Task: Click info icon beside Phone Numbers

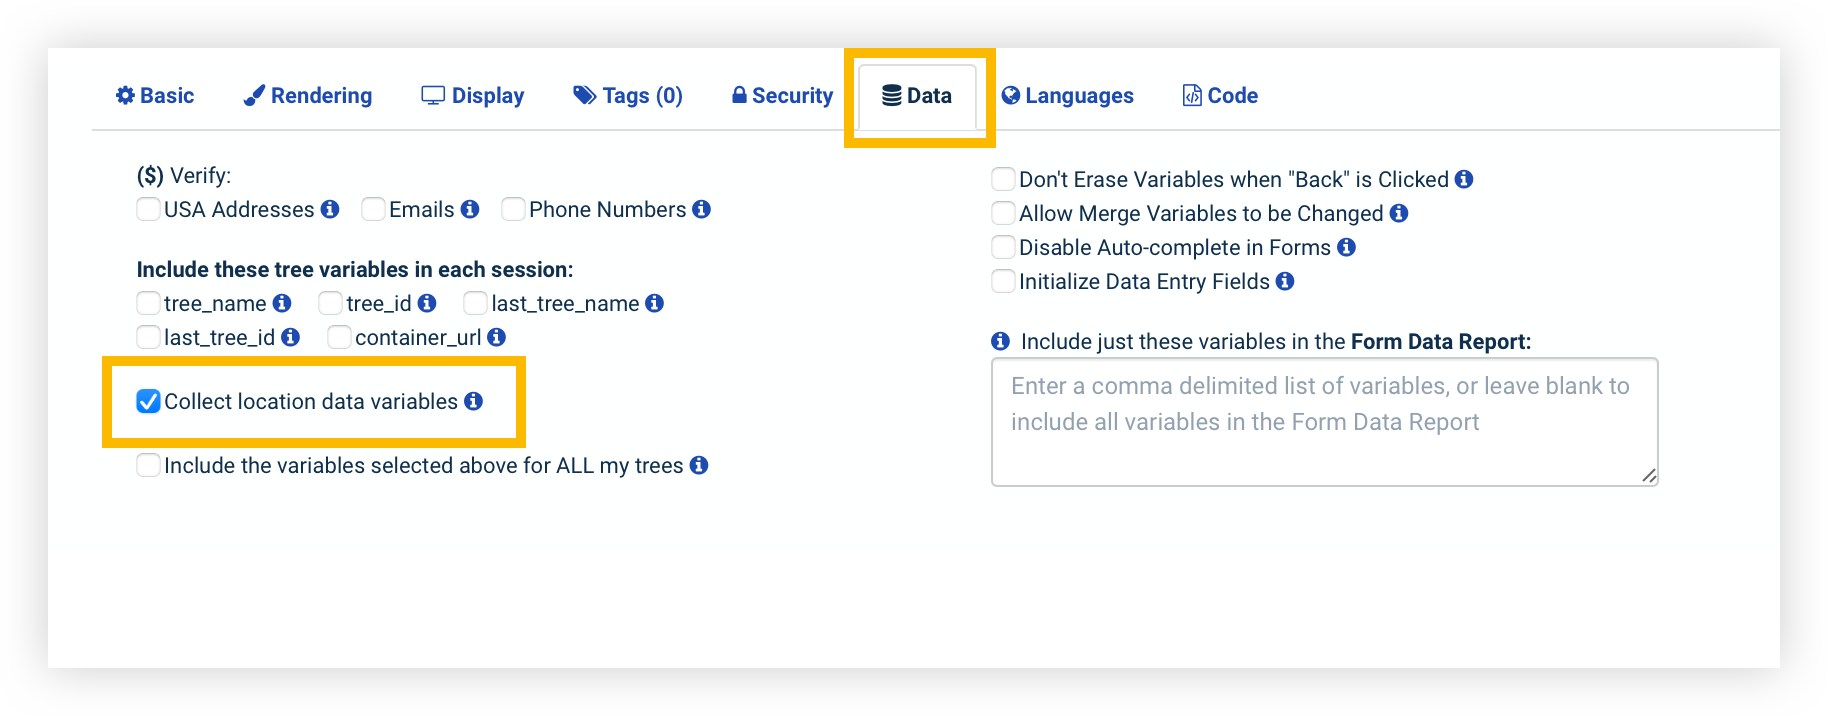Action: click(702, 209)
